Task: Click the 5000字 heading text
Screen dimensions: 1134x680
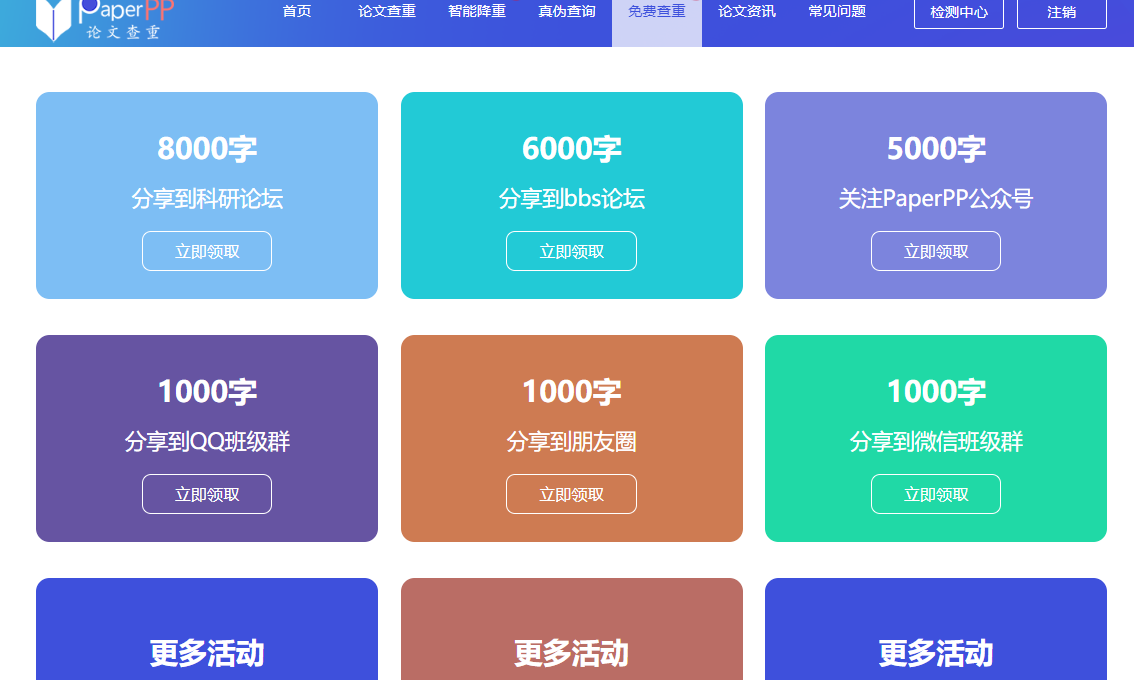Action: tap(936, 148)
